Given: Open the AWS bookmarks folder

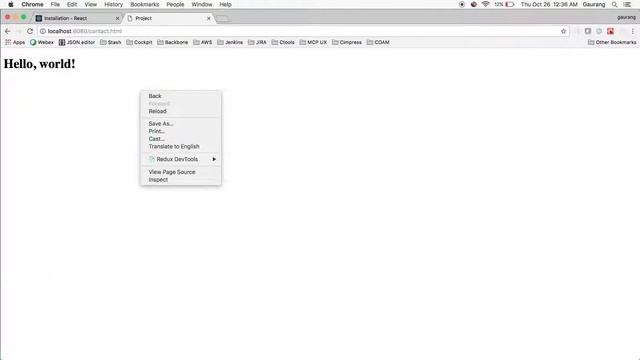Looking at the screenshot, I should pyautogui.click(x=202, y=42).
